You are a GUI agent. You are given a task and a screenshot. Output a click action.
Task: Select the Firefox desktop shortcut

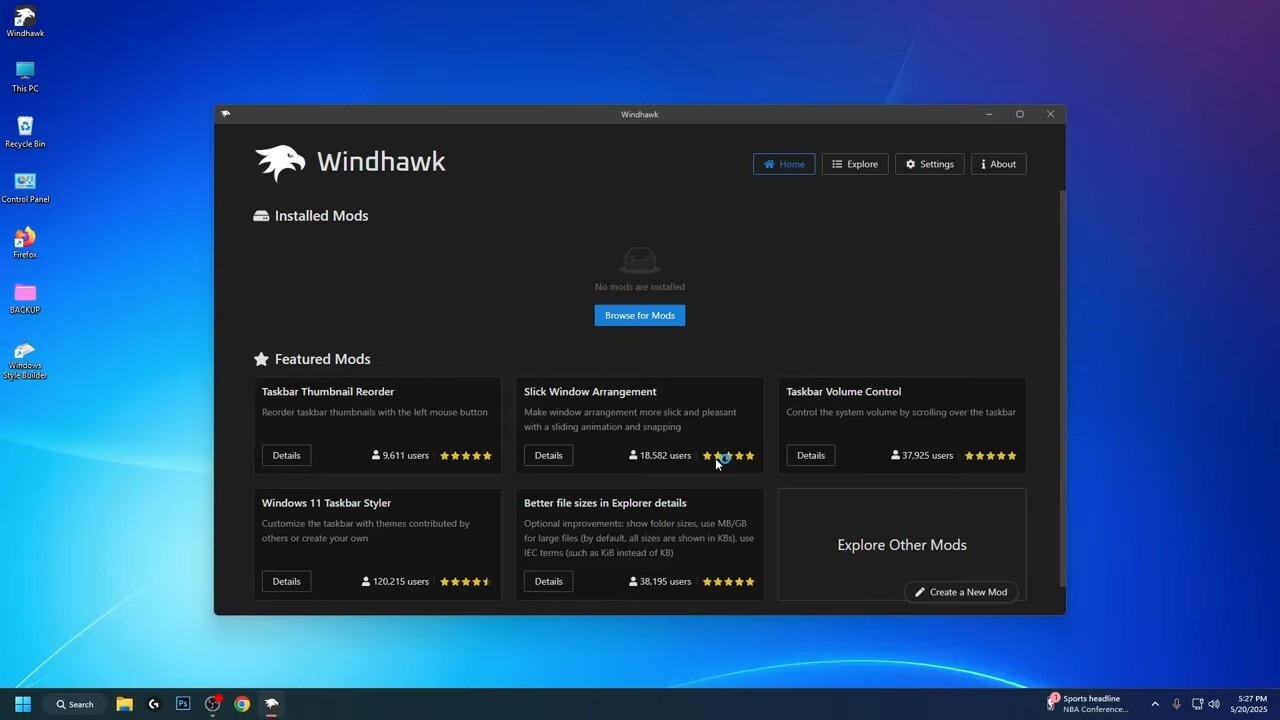coord(25,243)
